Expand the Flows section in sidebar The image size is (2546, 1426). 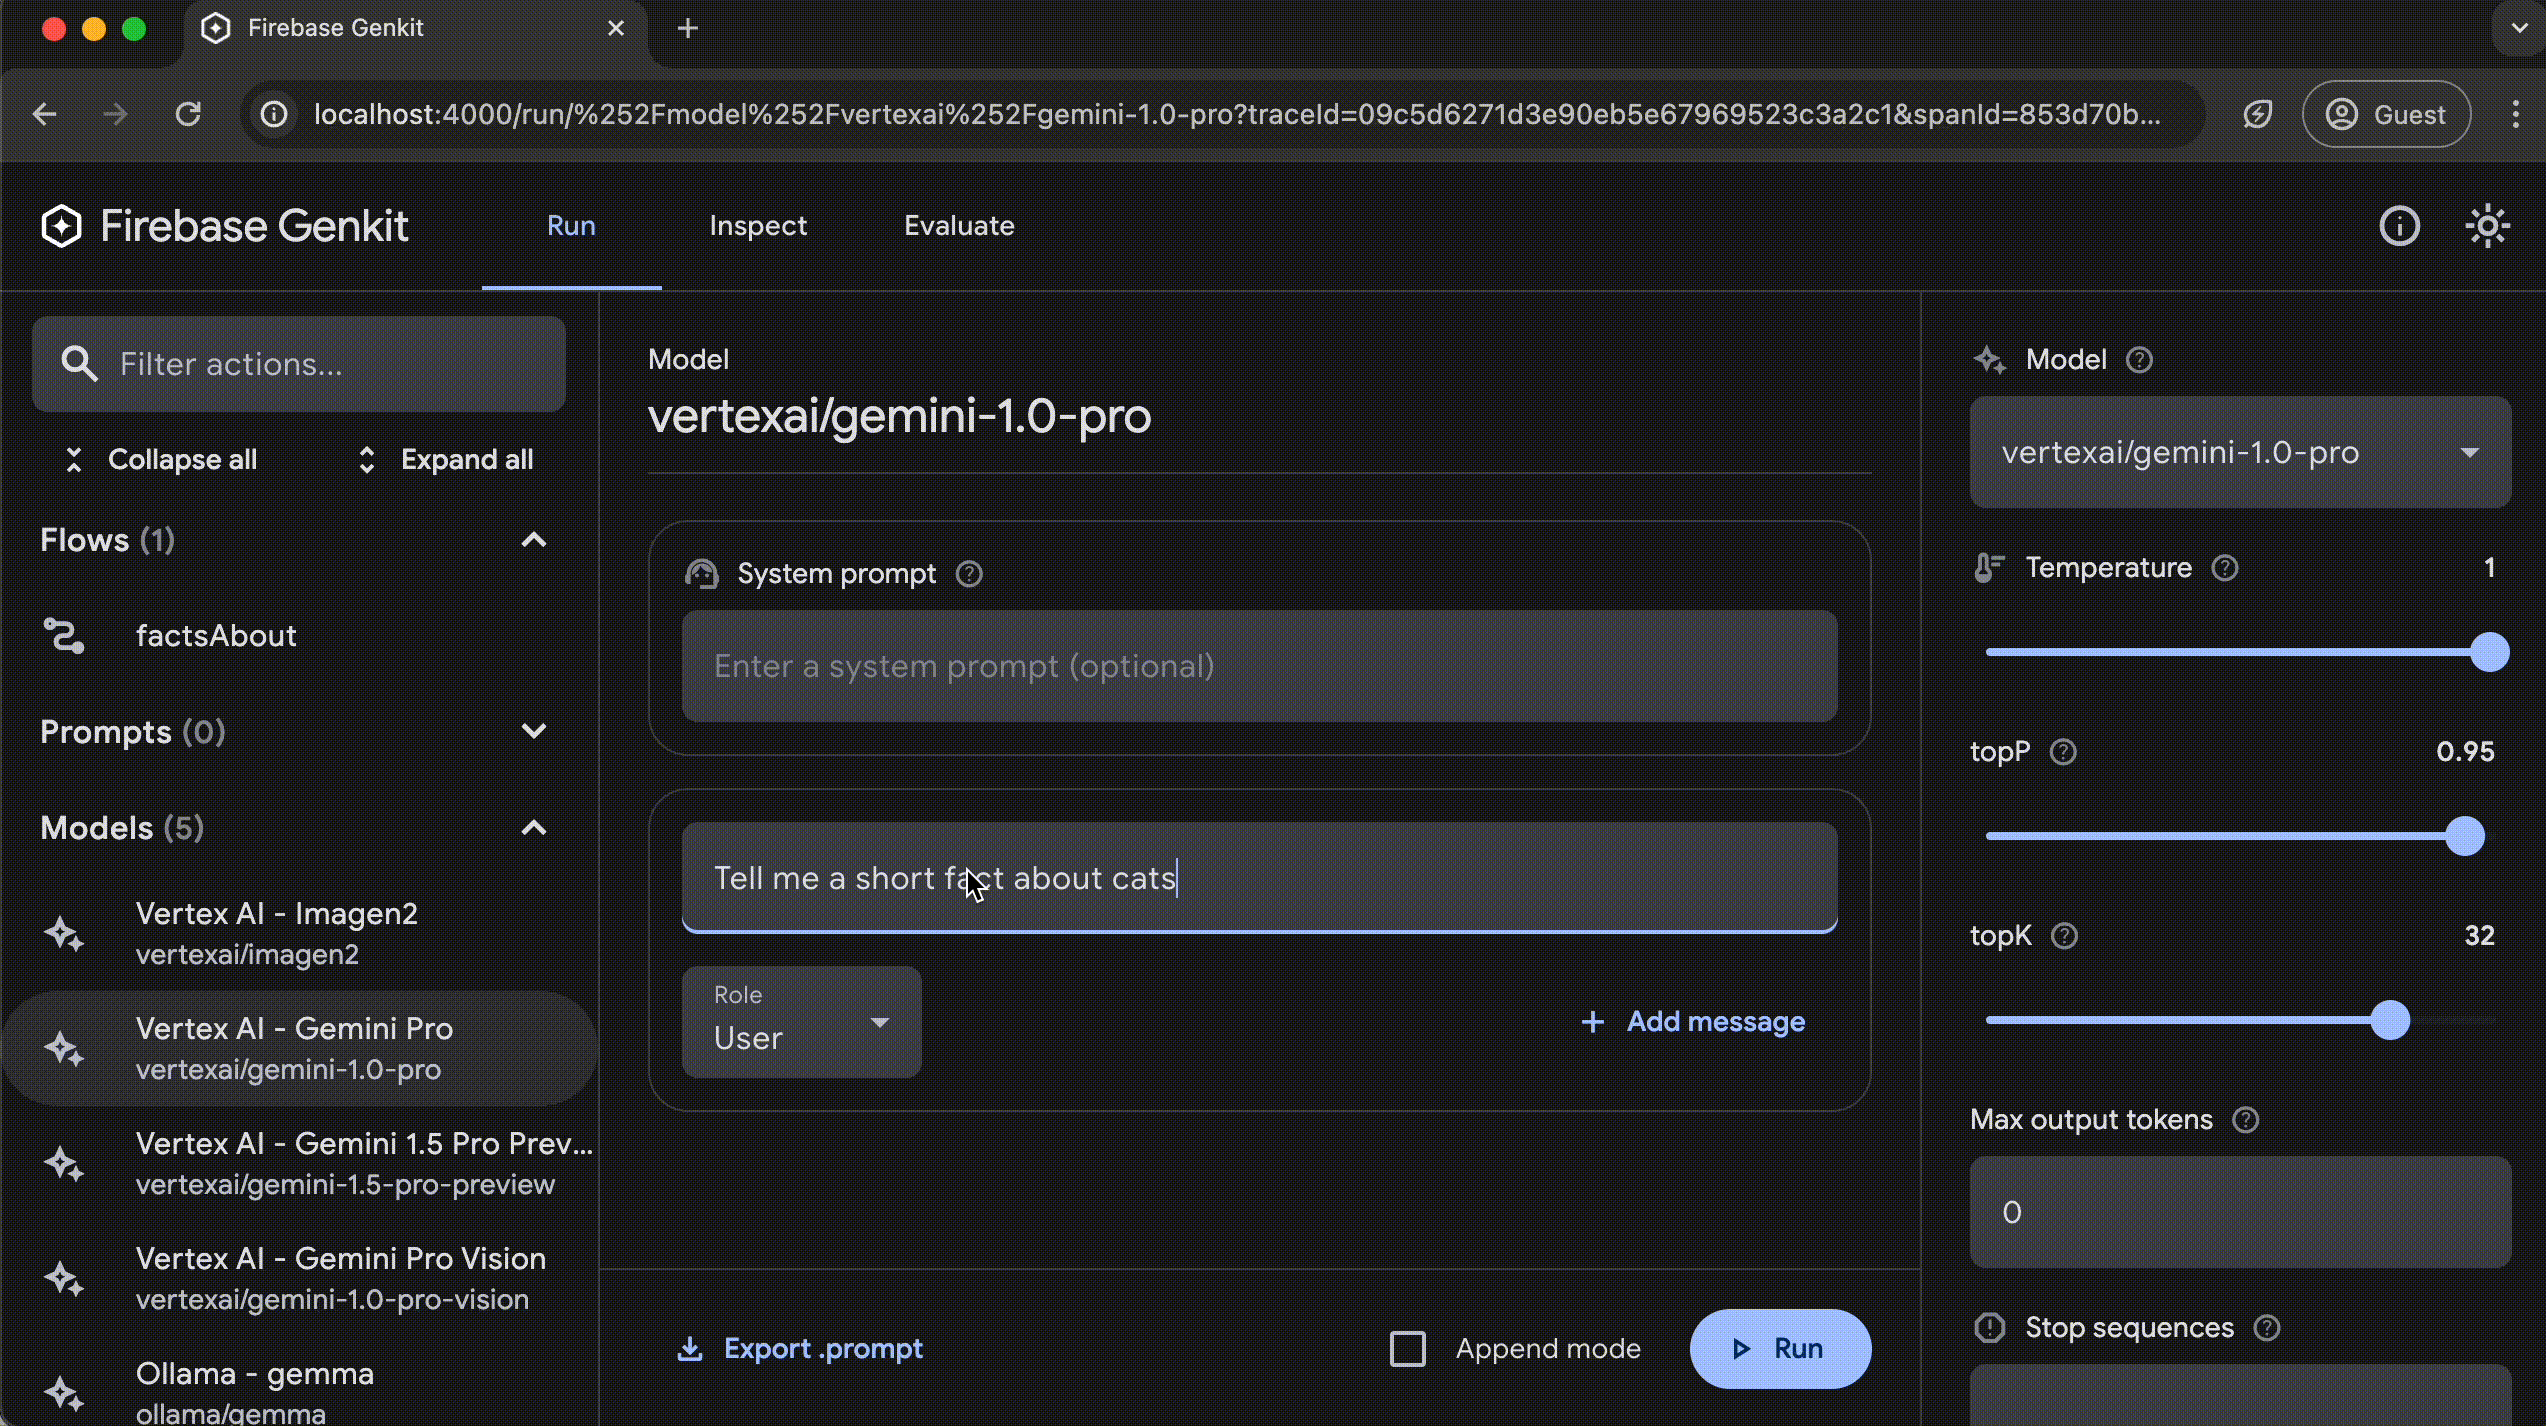533,539
